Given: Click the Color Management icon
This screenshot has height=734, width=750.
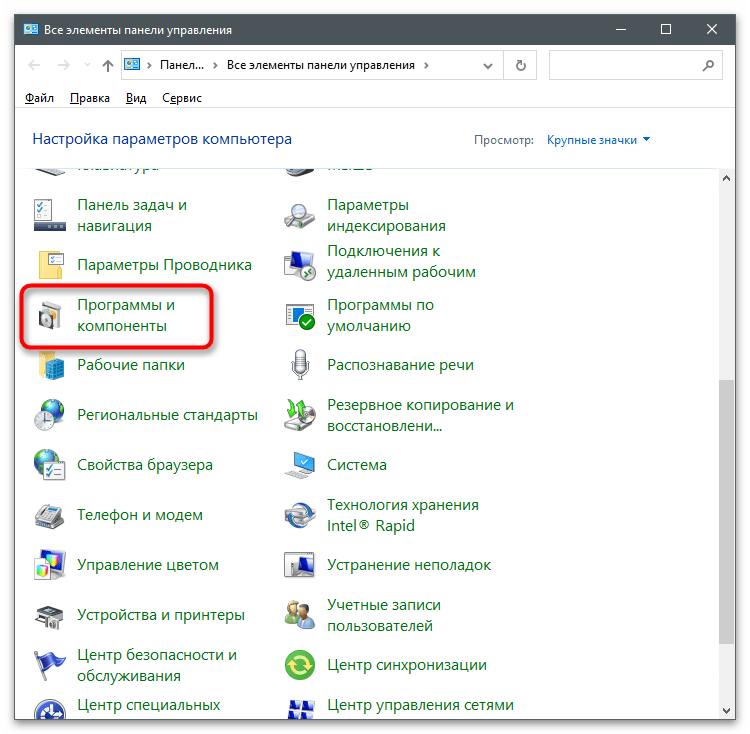Looking at the screenshot, I should [x=50, y=565].
